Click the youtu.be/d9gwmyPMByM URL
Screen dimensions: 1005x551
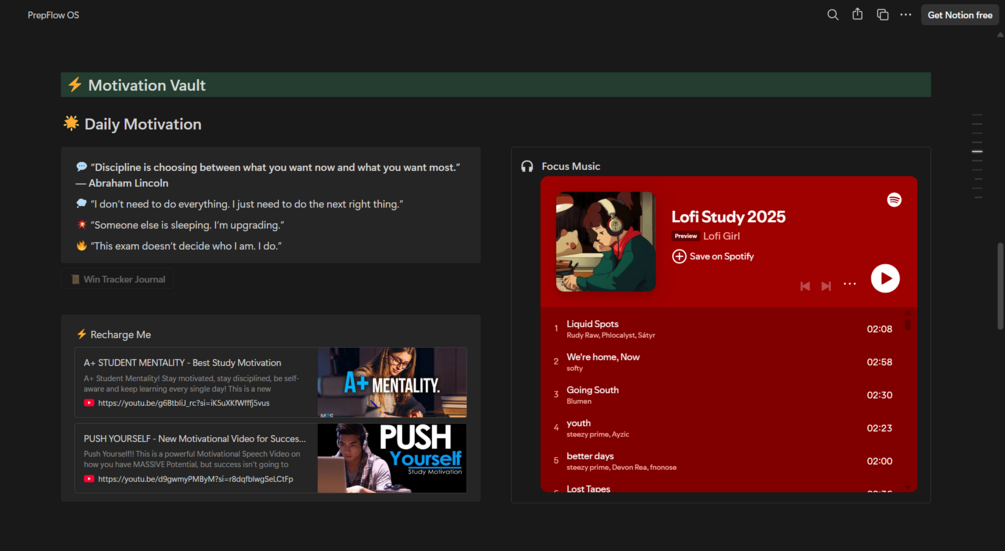195,479
